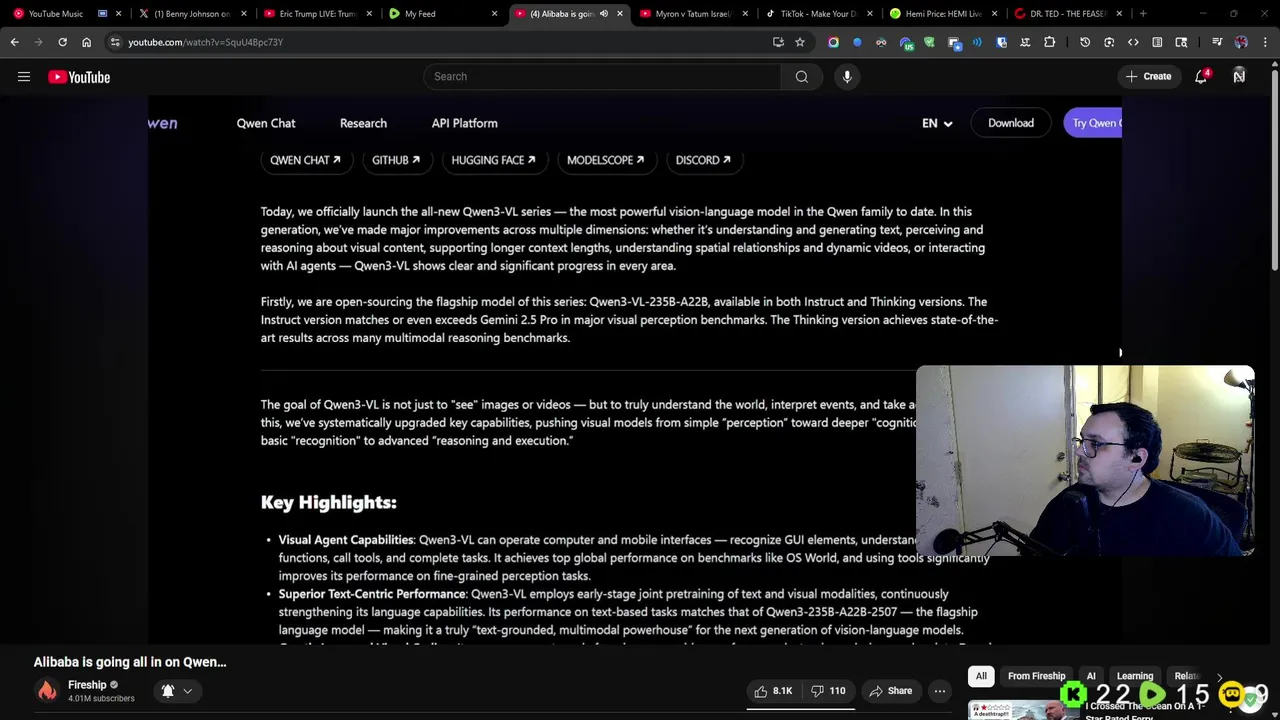The height and width of the screenshot is (720, 1280).
Task: Open the MODELSCOPE link
Action: coord(605,160)
